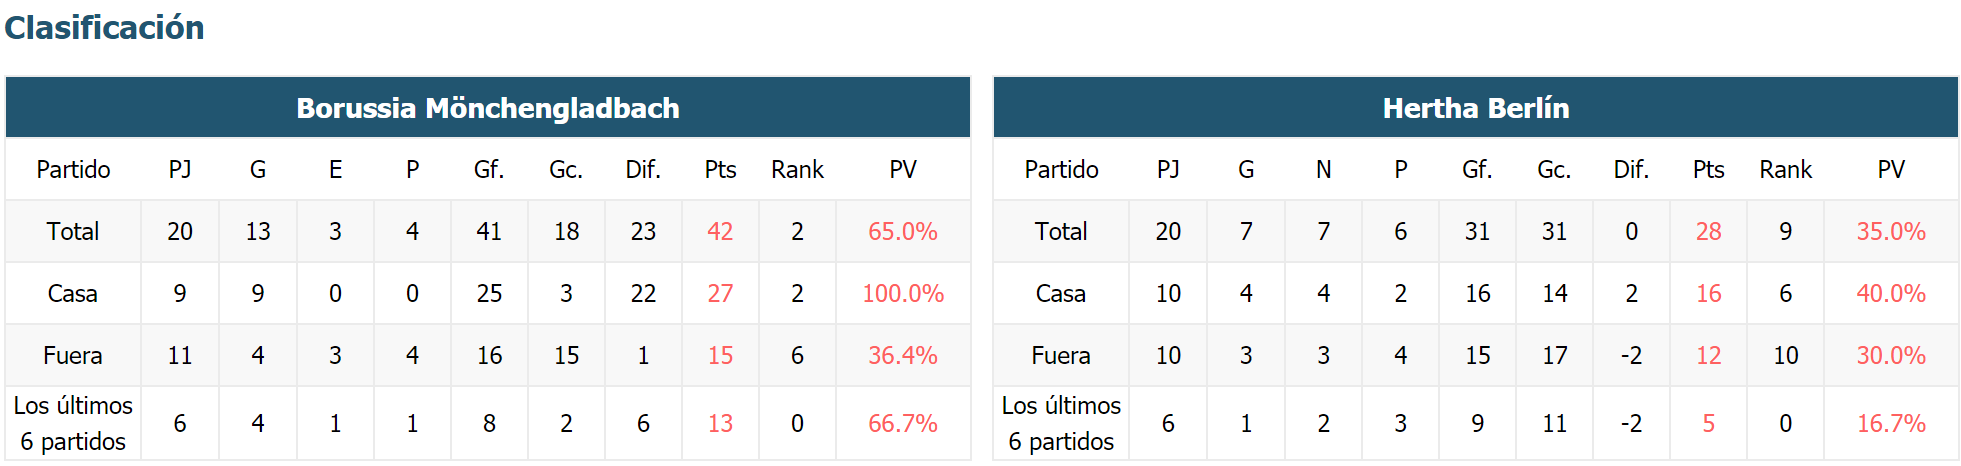Select Hertha's 35.0% total win percentage
Viewport: 1961px width, 466px height.
coord(1891,231)
